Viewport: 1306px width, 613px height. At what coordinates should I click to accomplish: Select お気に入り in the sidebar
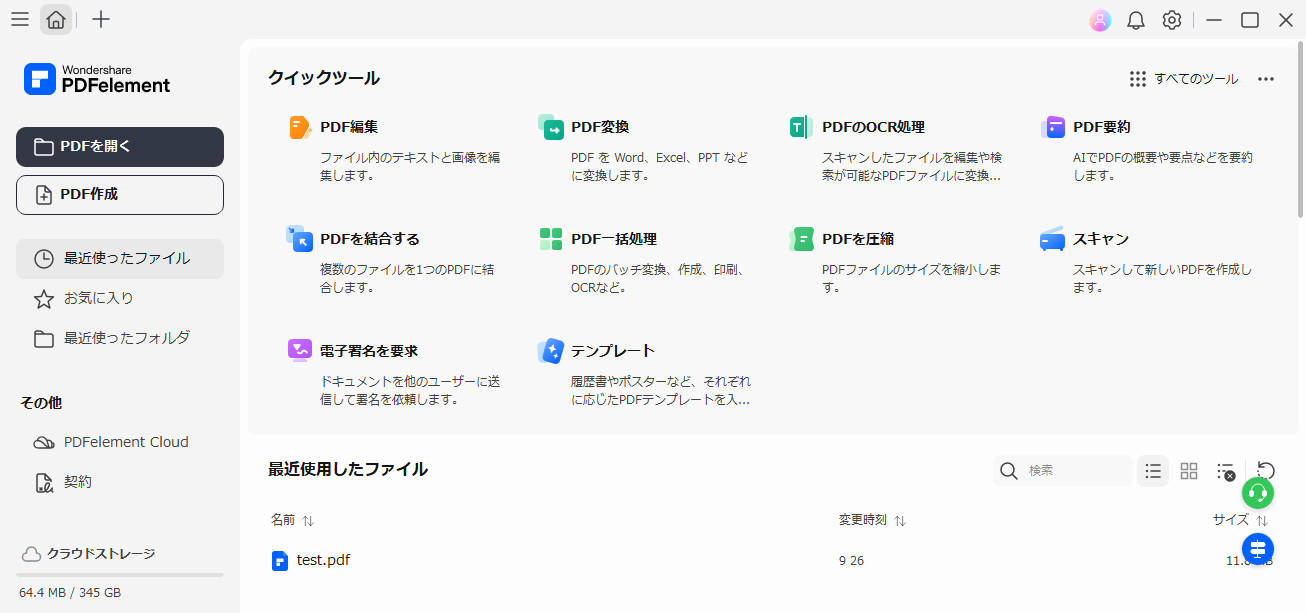pyautogui.click(x=98, y=298)
